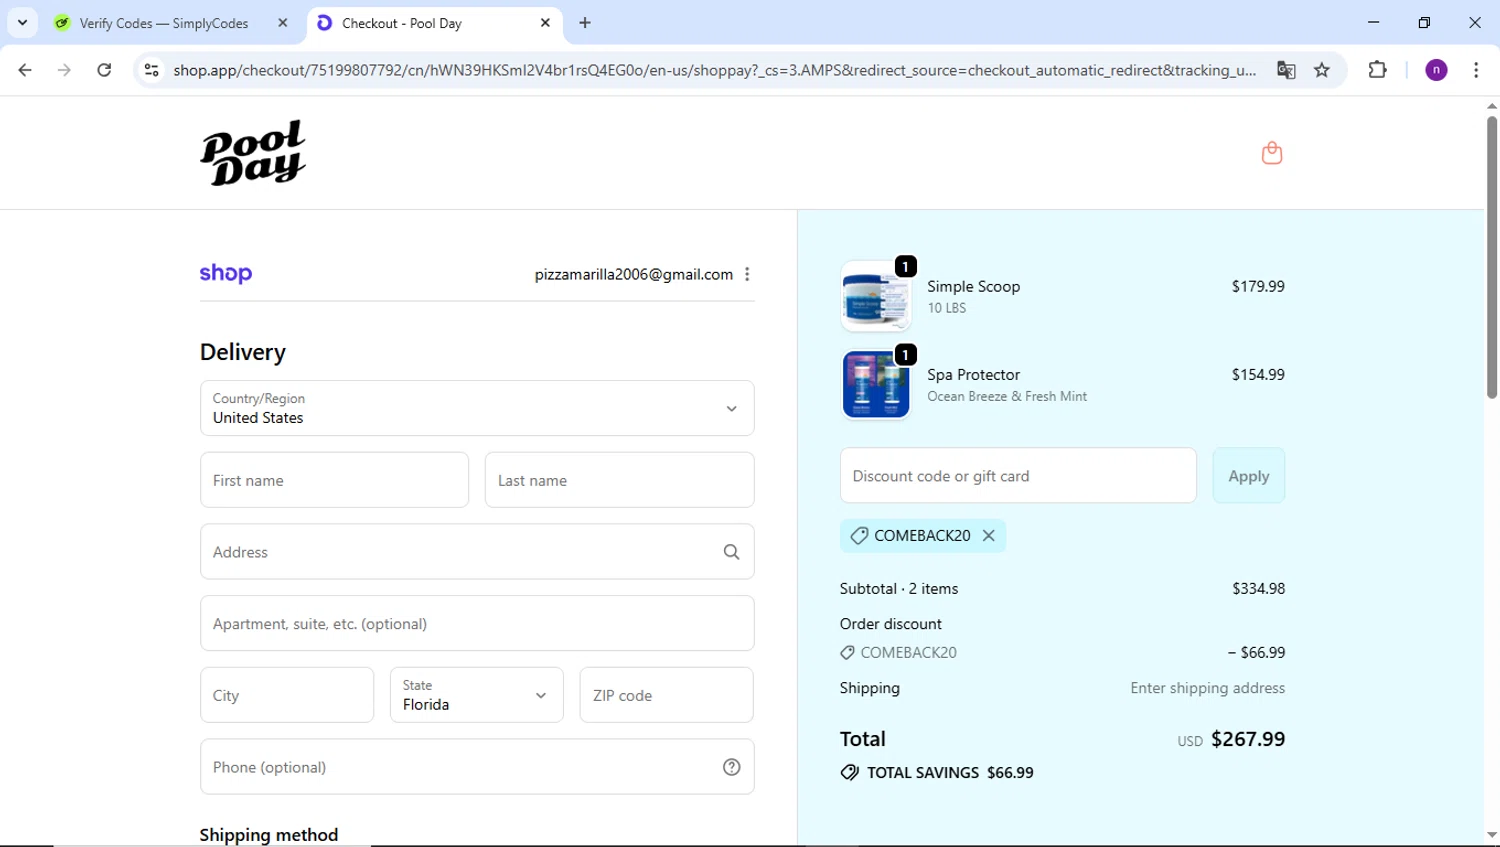Remove the COMEBACK20 discount code

988,535
